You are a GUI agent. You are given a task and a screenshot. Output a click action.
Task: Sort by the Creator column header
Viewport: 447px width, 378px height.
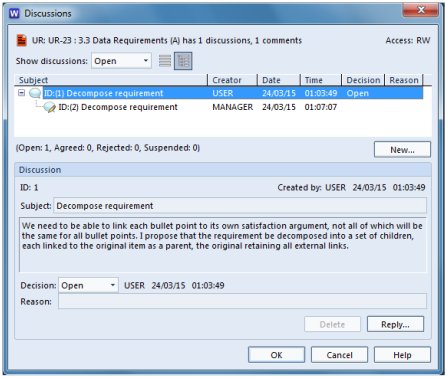[x=233, y=80]
